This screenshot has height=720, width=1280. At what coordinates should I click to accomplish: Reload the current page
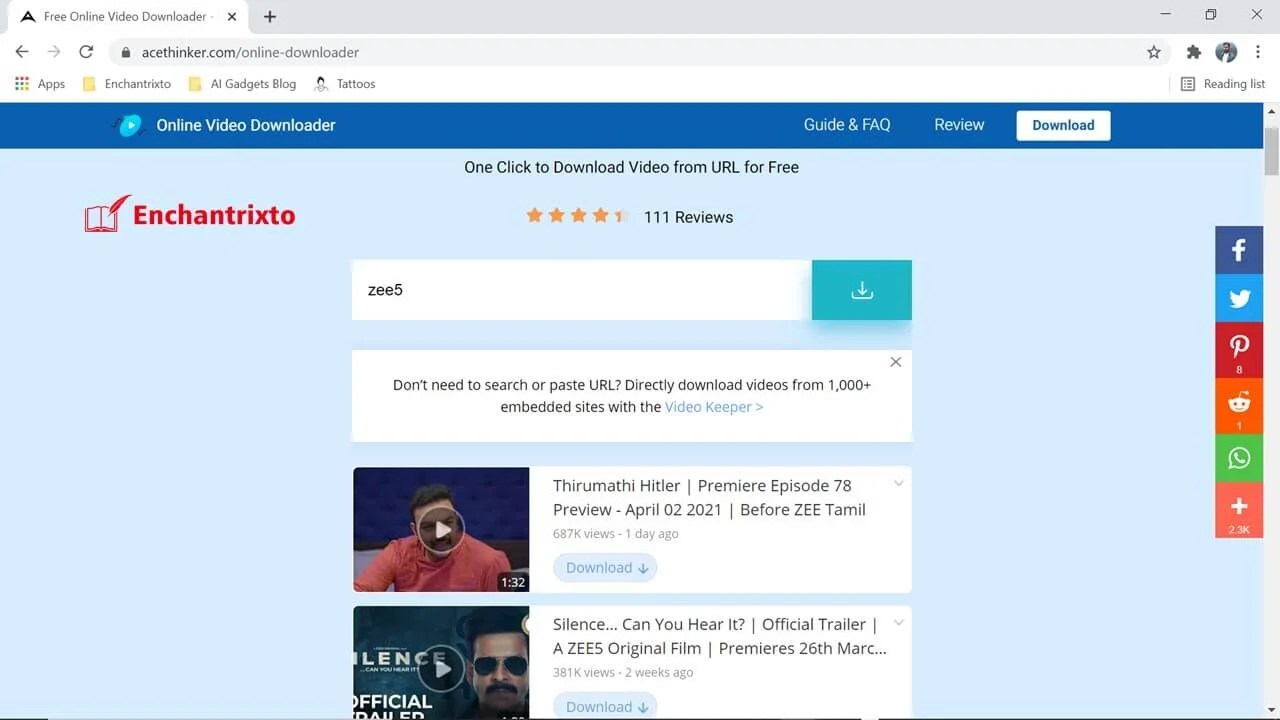(x=86, y=52)
